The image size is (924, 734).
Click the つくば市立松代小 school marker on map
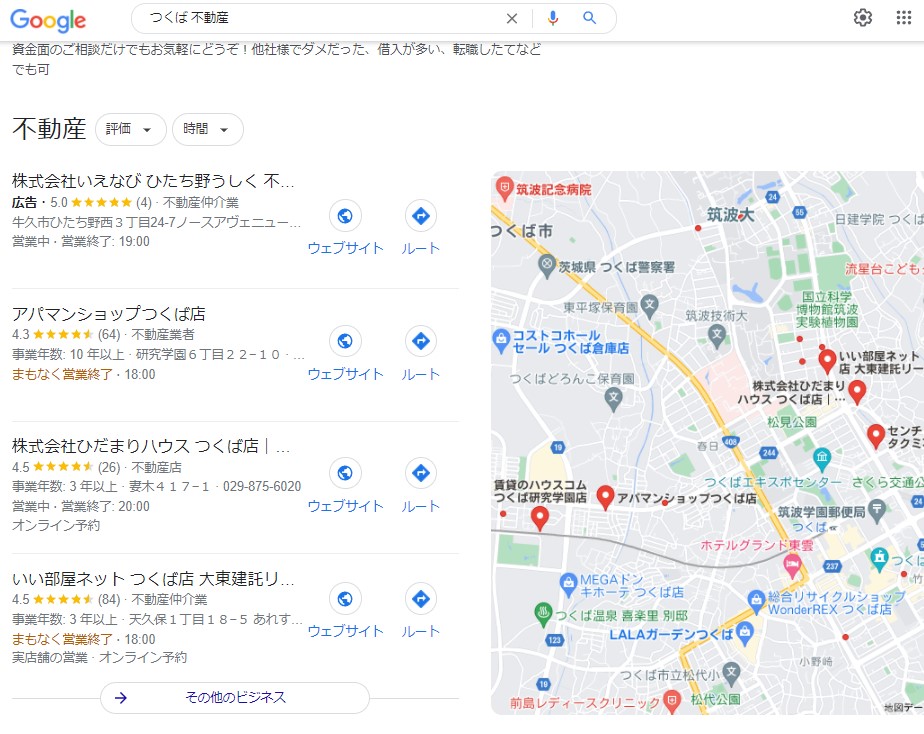731,673
